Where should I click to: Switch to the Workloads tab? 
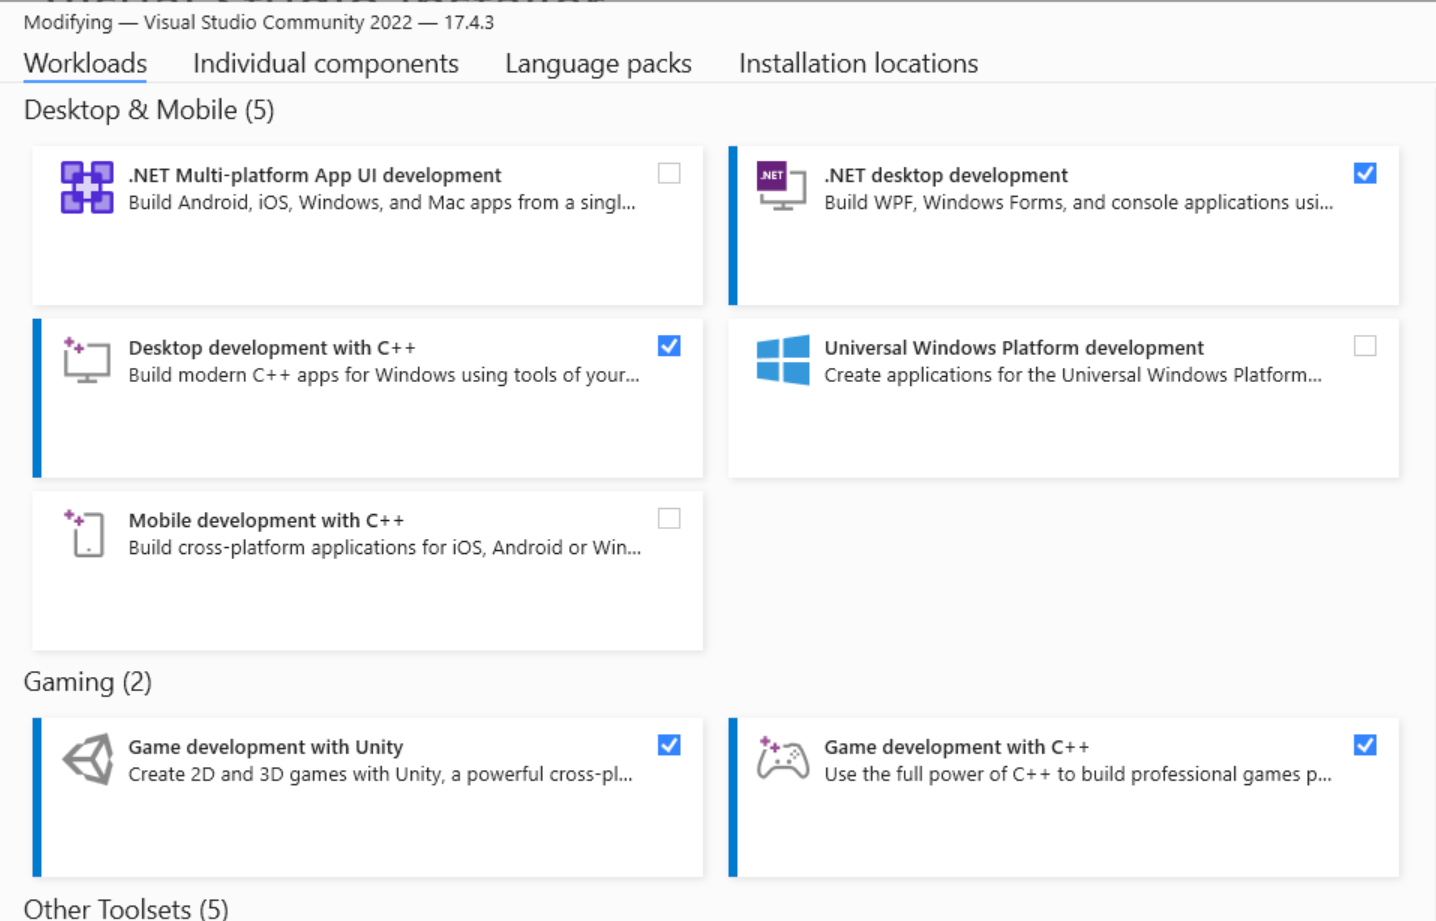point(85,63)
